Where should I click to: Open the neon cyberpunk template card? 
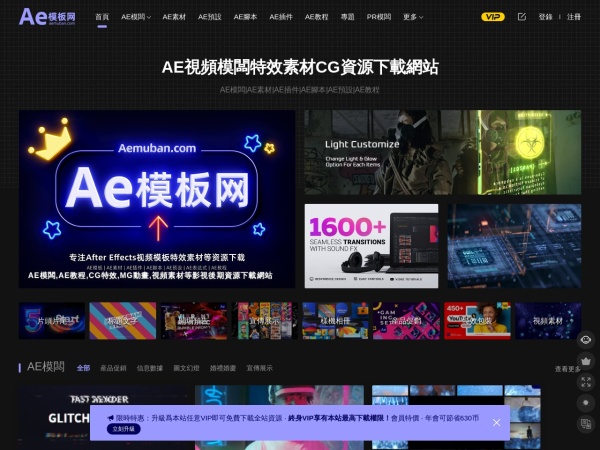click(x=280, y=417)
